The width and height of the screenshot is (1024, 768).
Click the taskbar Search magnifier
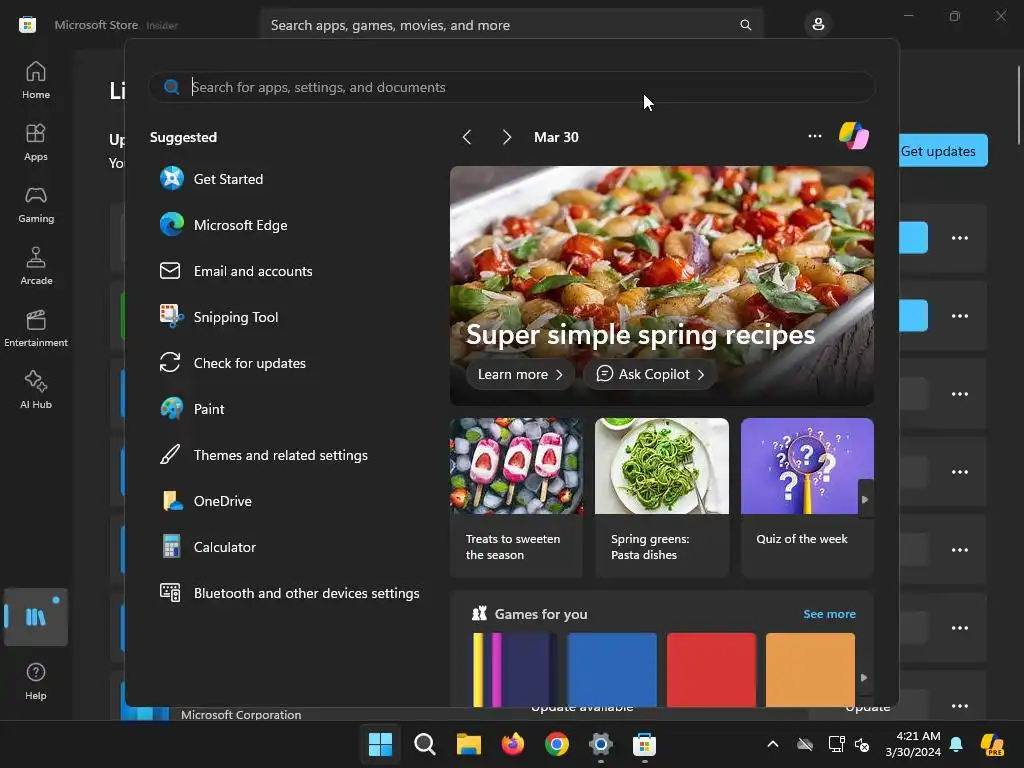[x=424, y=744]
